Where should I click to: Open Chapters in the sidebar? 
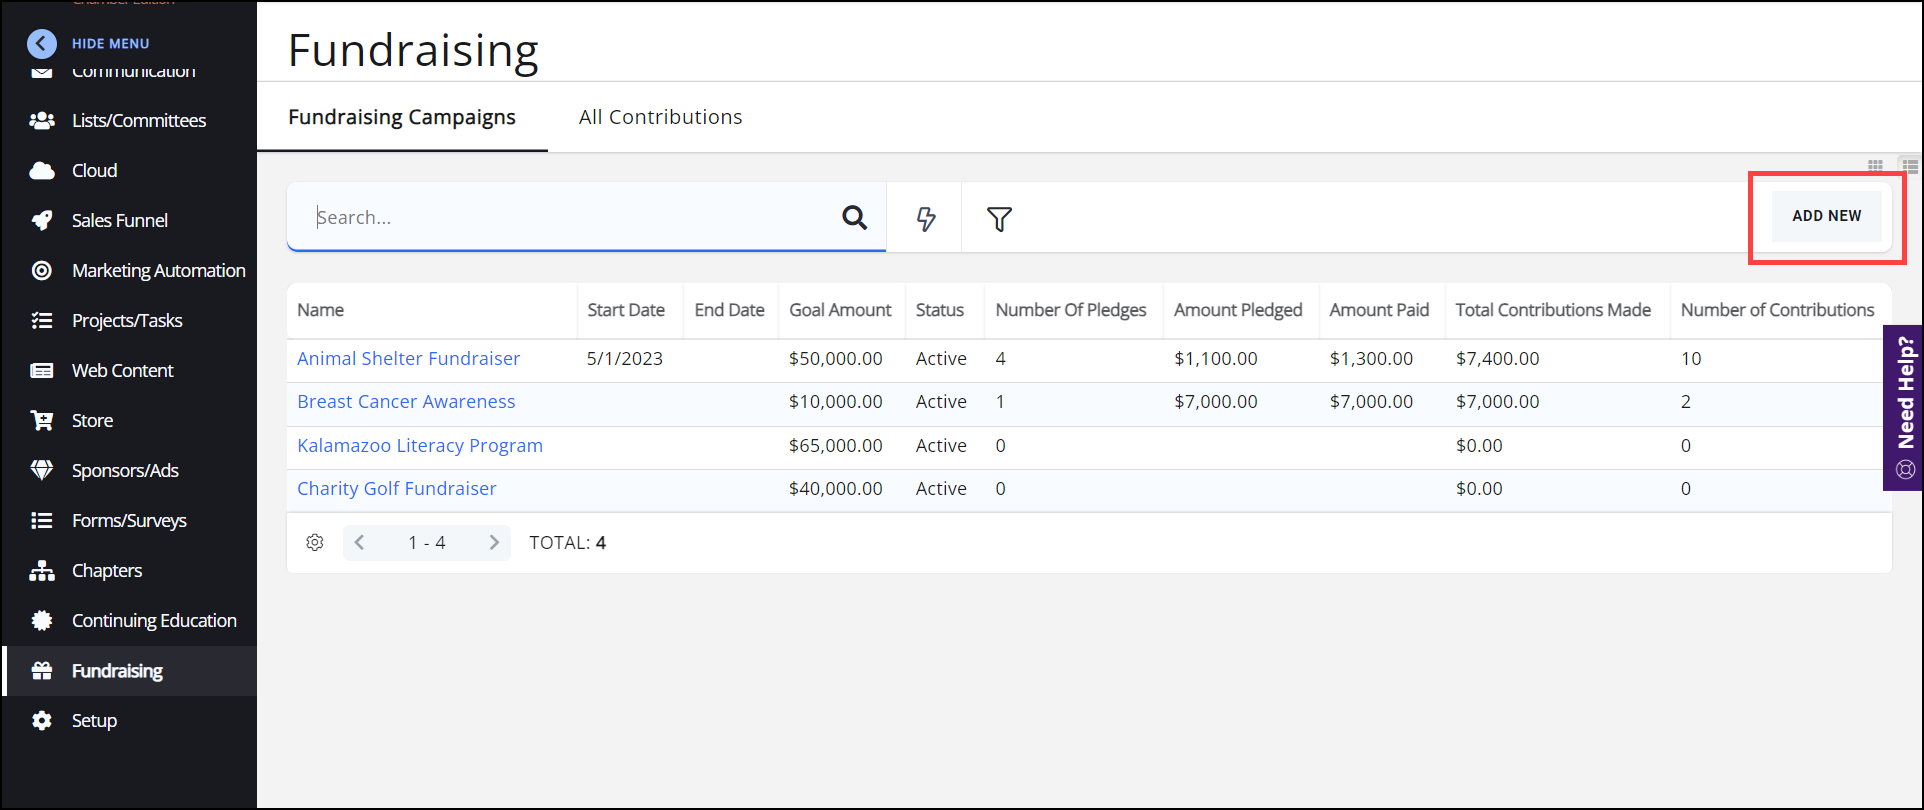click(106, 570)
